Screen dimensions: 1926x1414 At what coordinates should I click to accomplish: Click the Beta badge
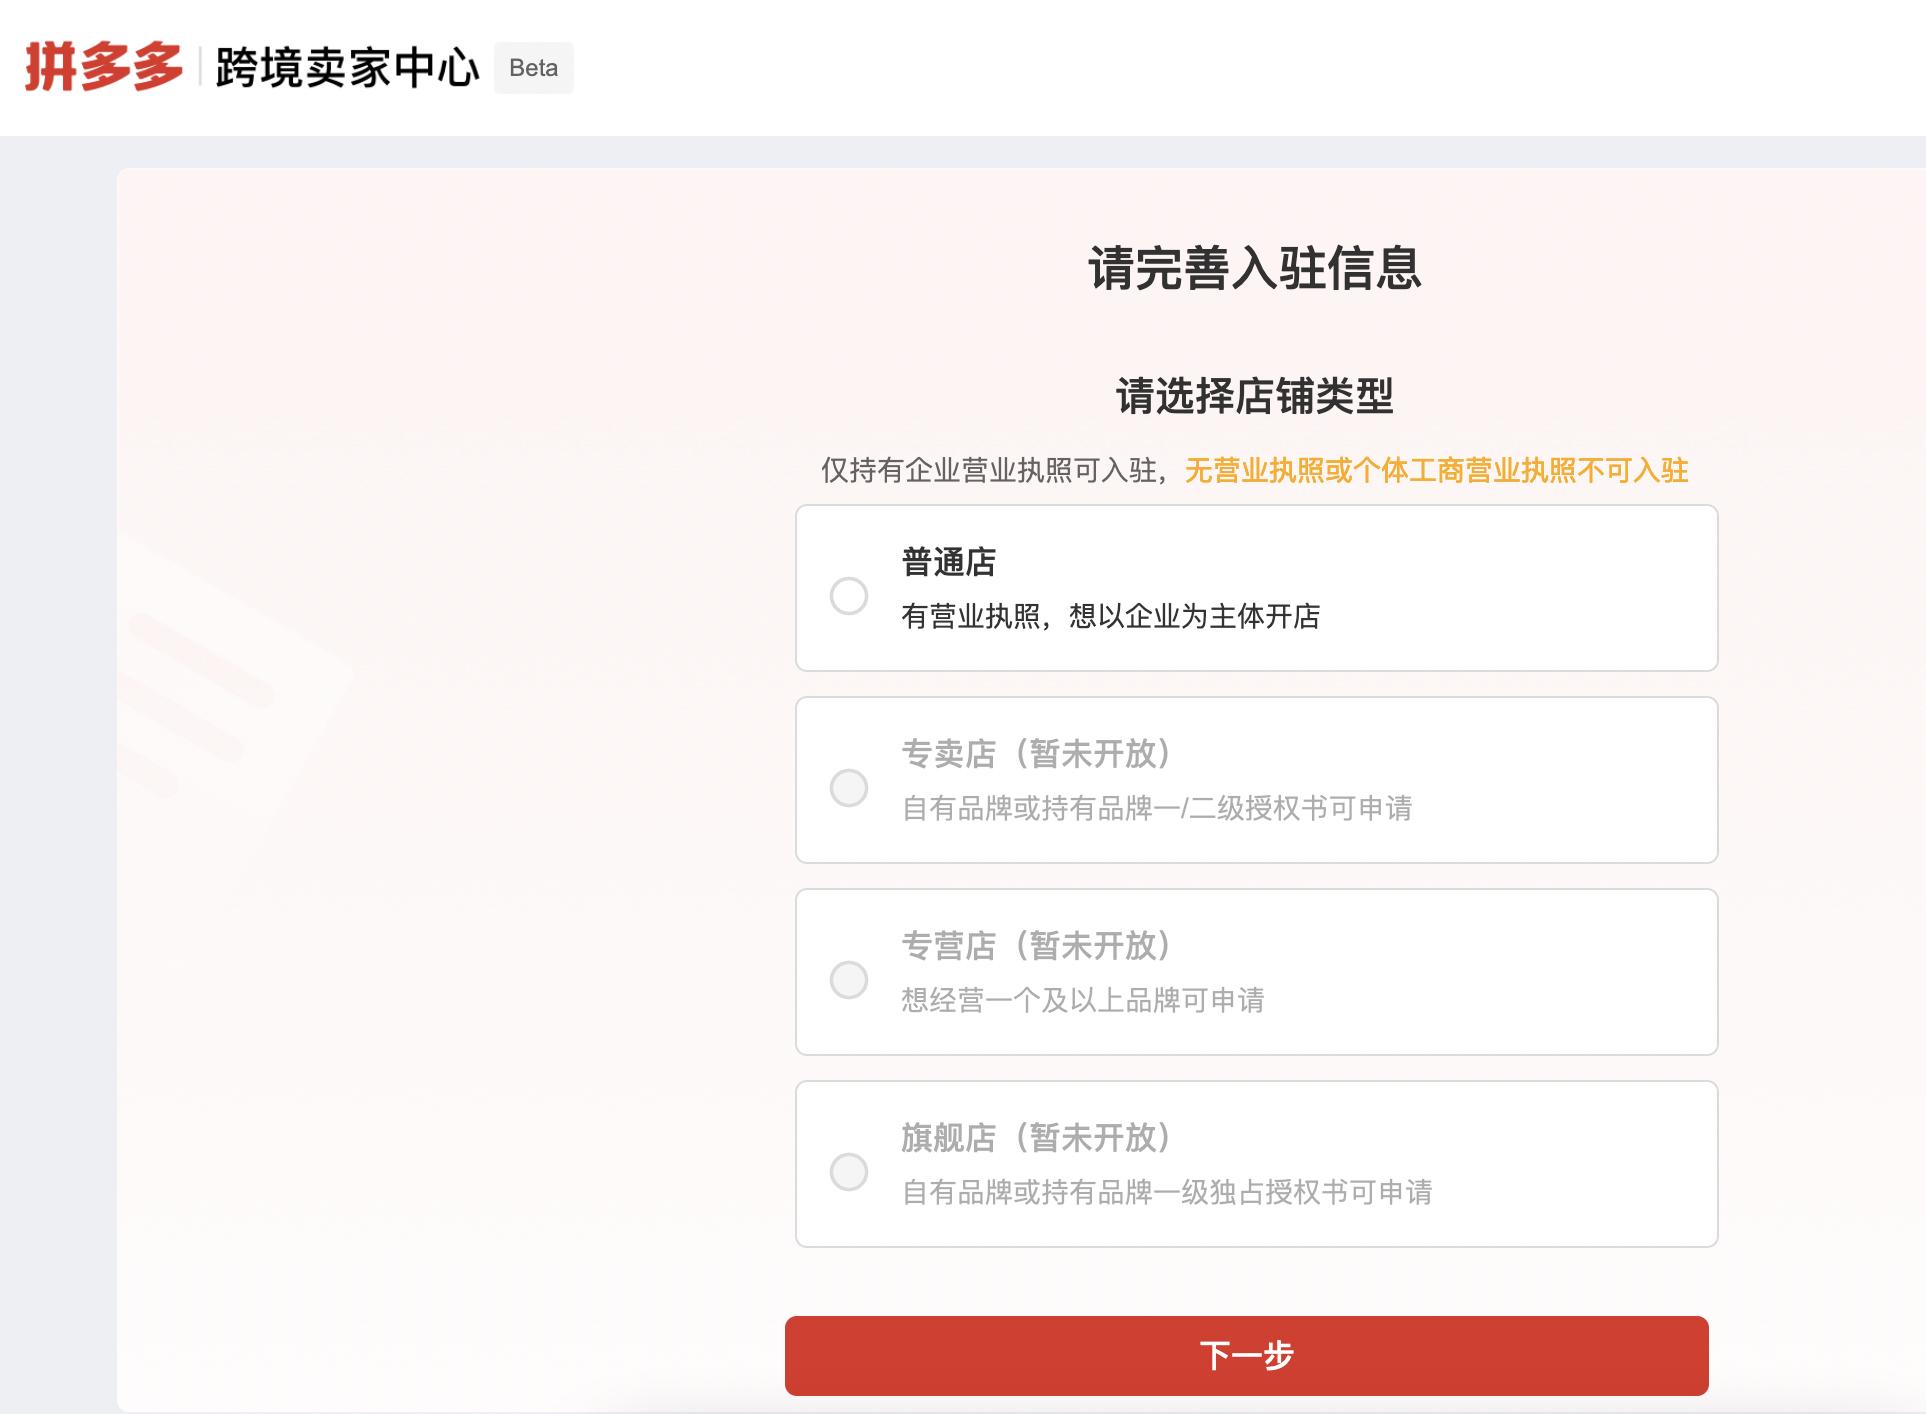(x=533, y=67)
